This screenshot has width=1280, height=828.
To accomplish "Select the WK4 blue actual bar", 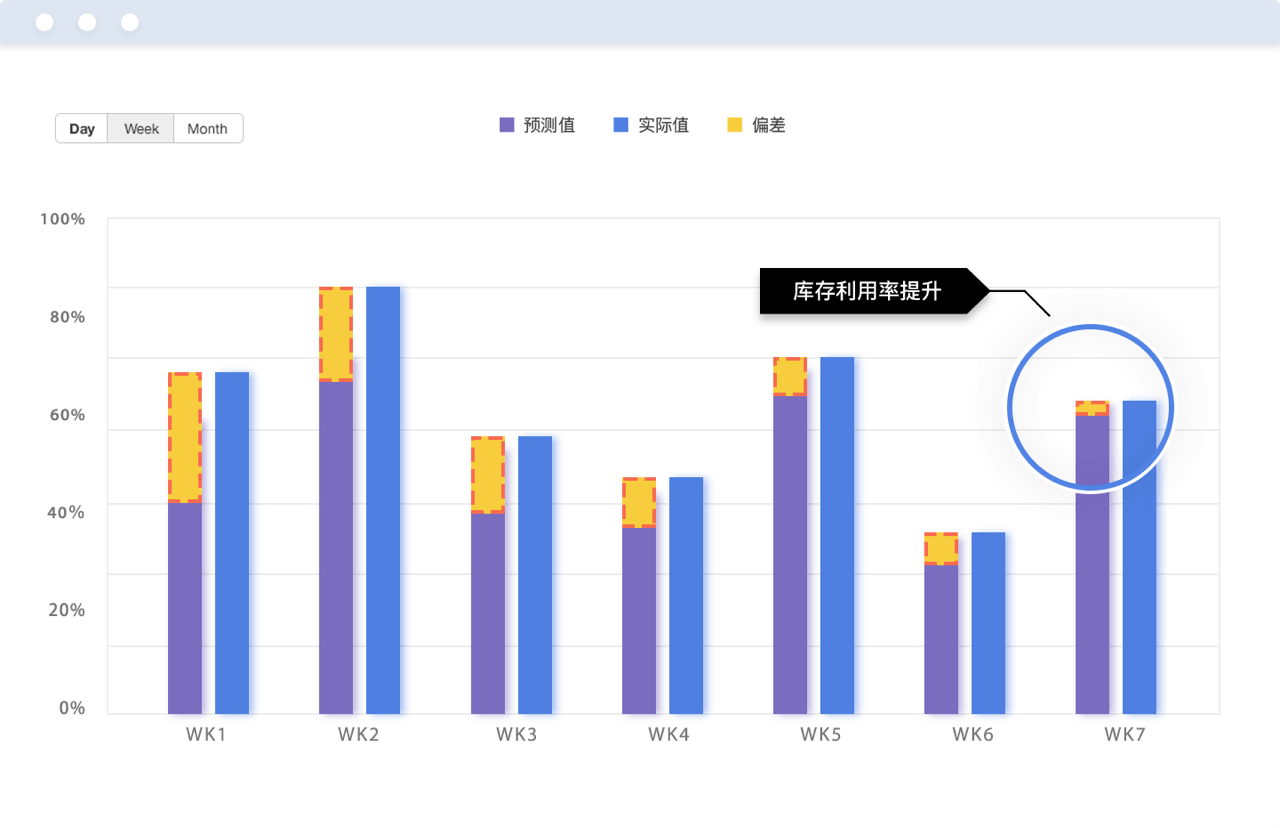I will (x=686, y=595).
